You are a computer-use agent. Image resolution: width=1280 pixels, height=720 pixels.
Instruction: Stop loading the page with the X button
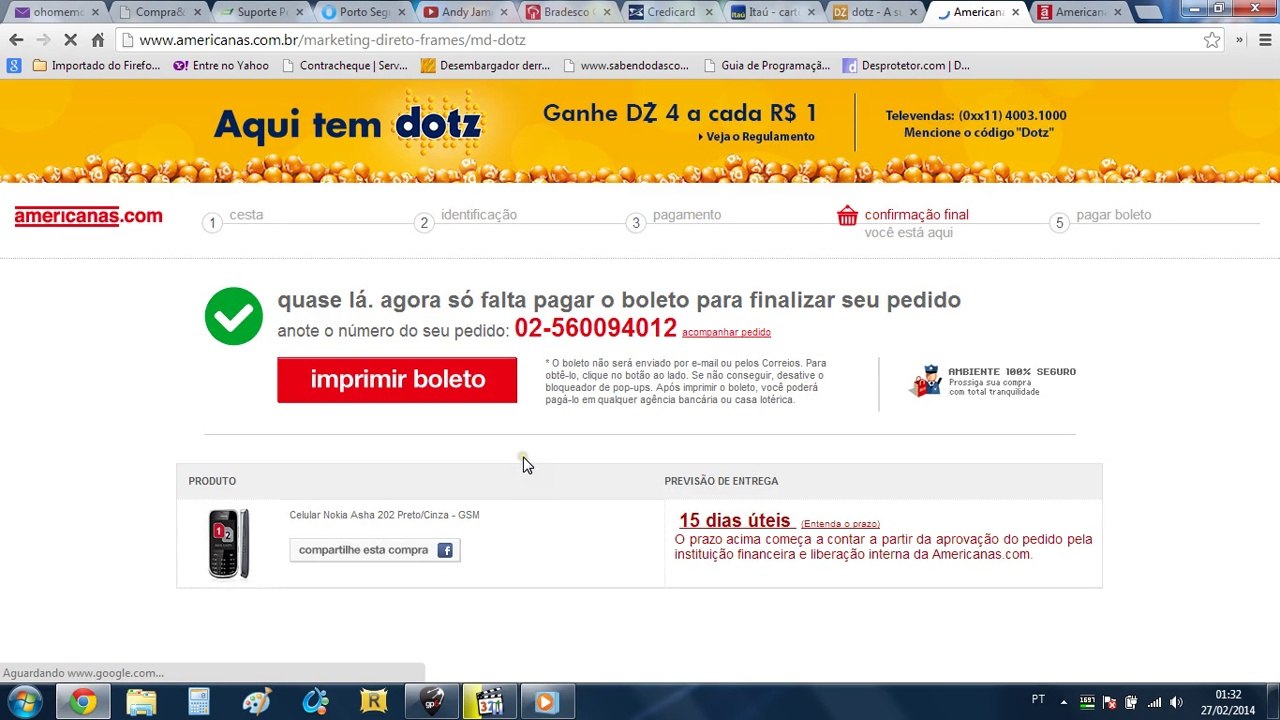pyautogui.click(x=70, y=40)
